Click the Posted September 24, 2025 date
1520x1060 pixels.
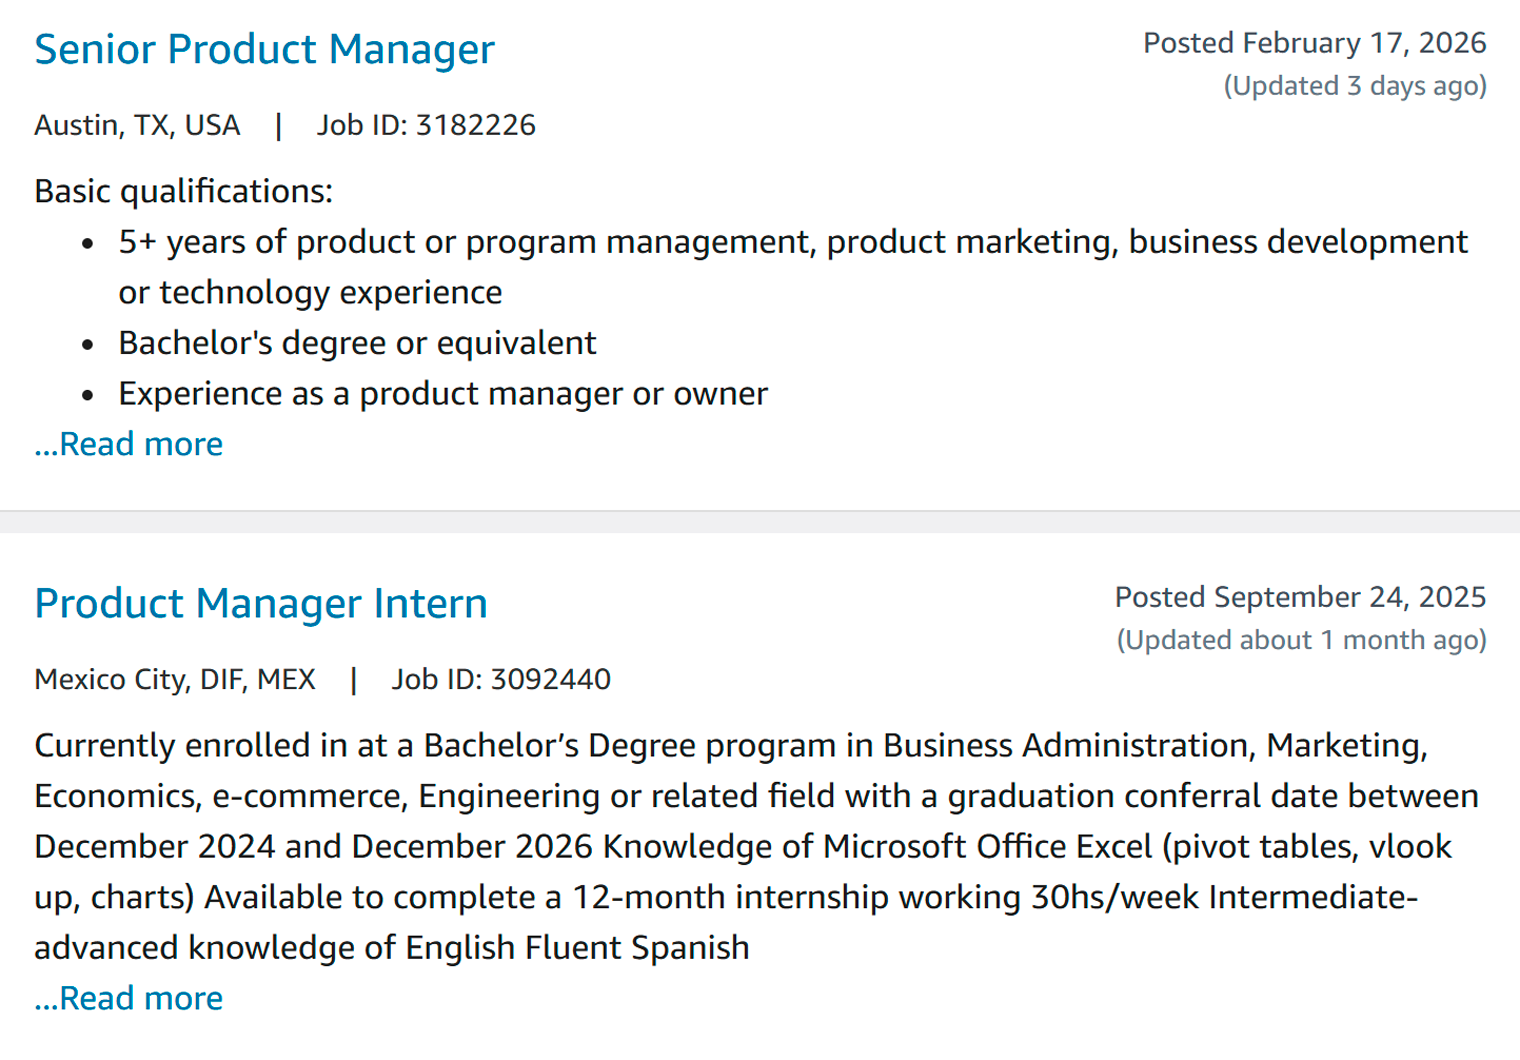[x=1300, y=597]
